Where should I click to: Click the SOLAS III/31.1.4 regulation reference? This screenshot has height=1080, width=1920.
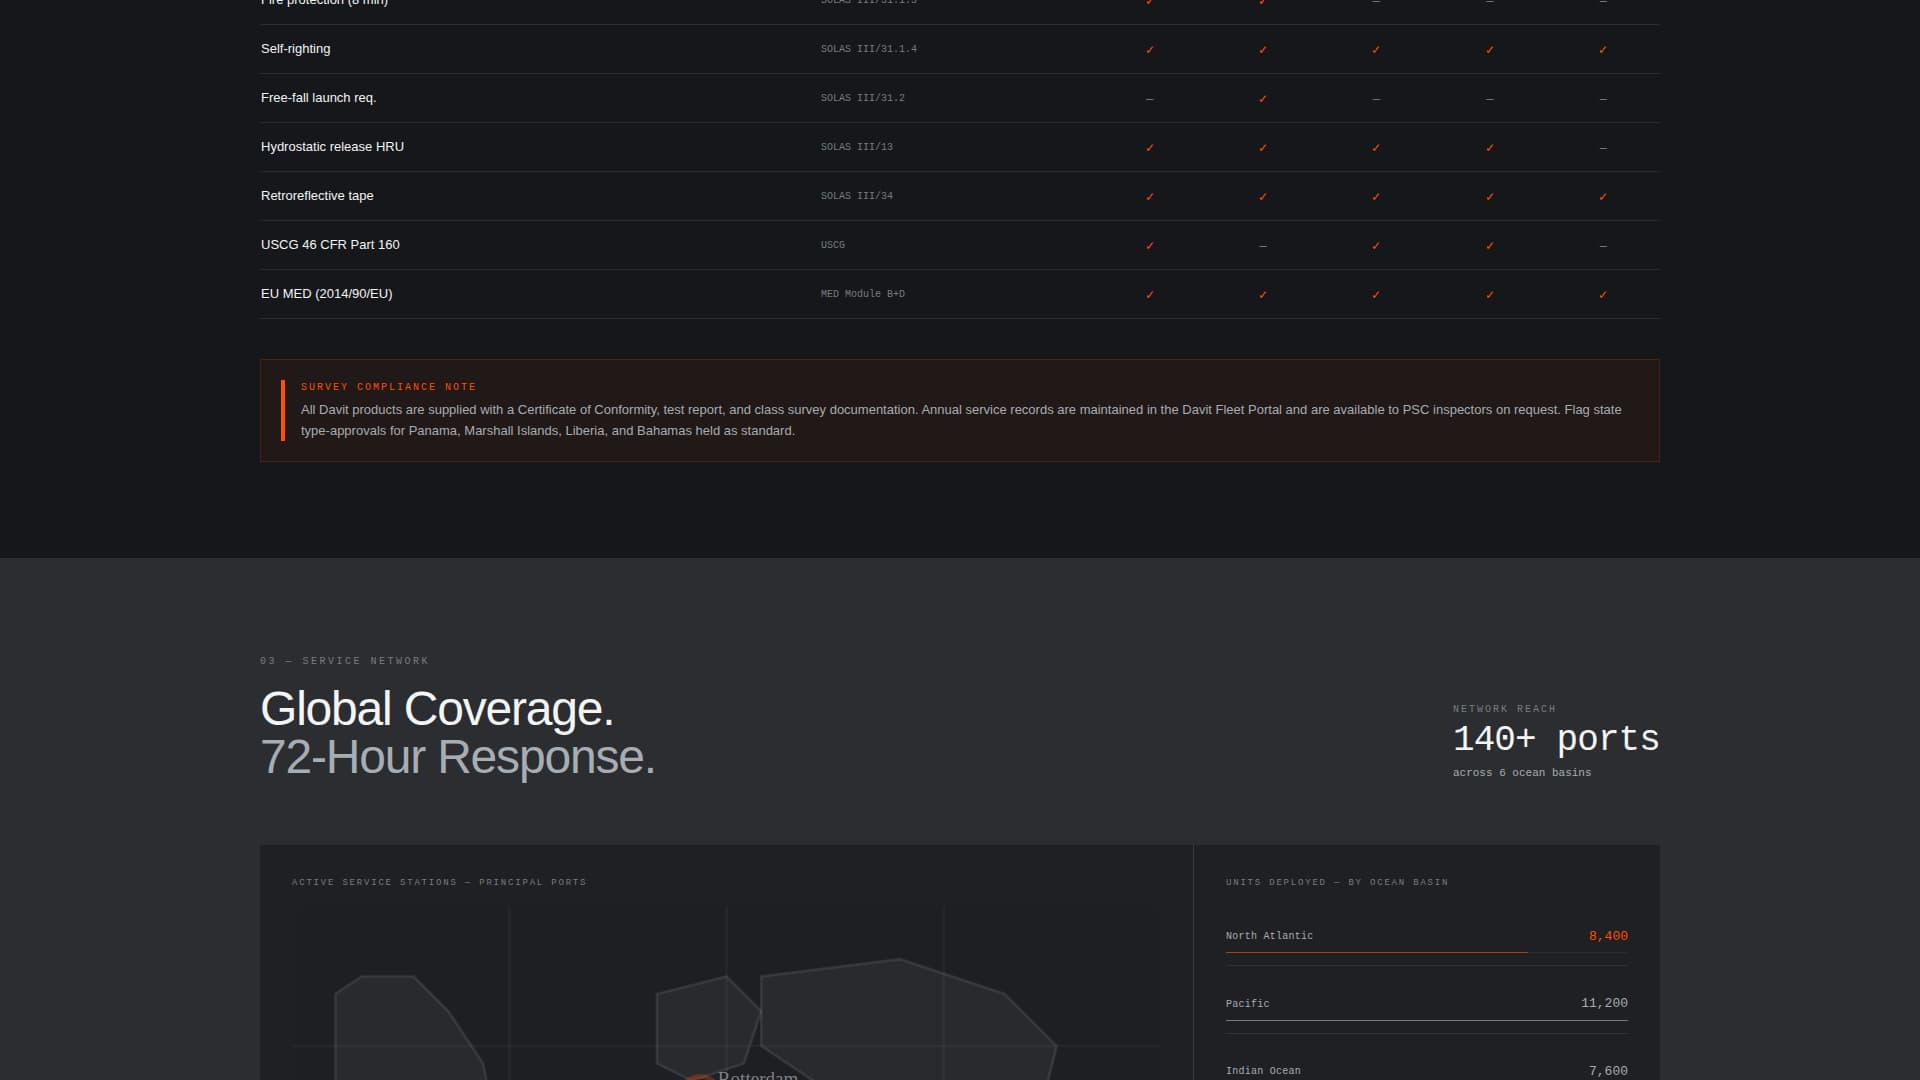(x=868, y=49)
